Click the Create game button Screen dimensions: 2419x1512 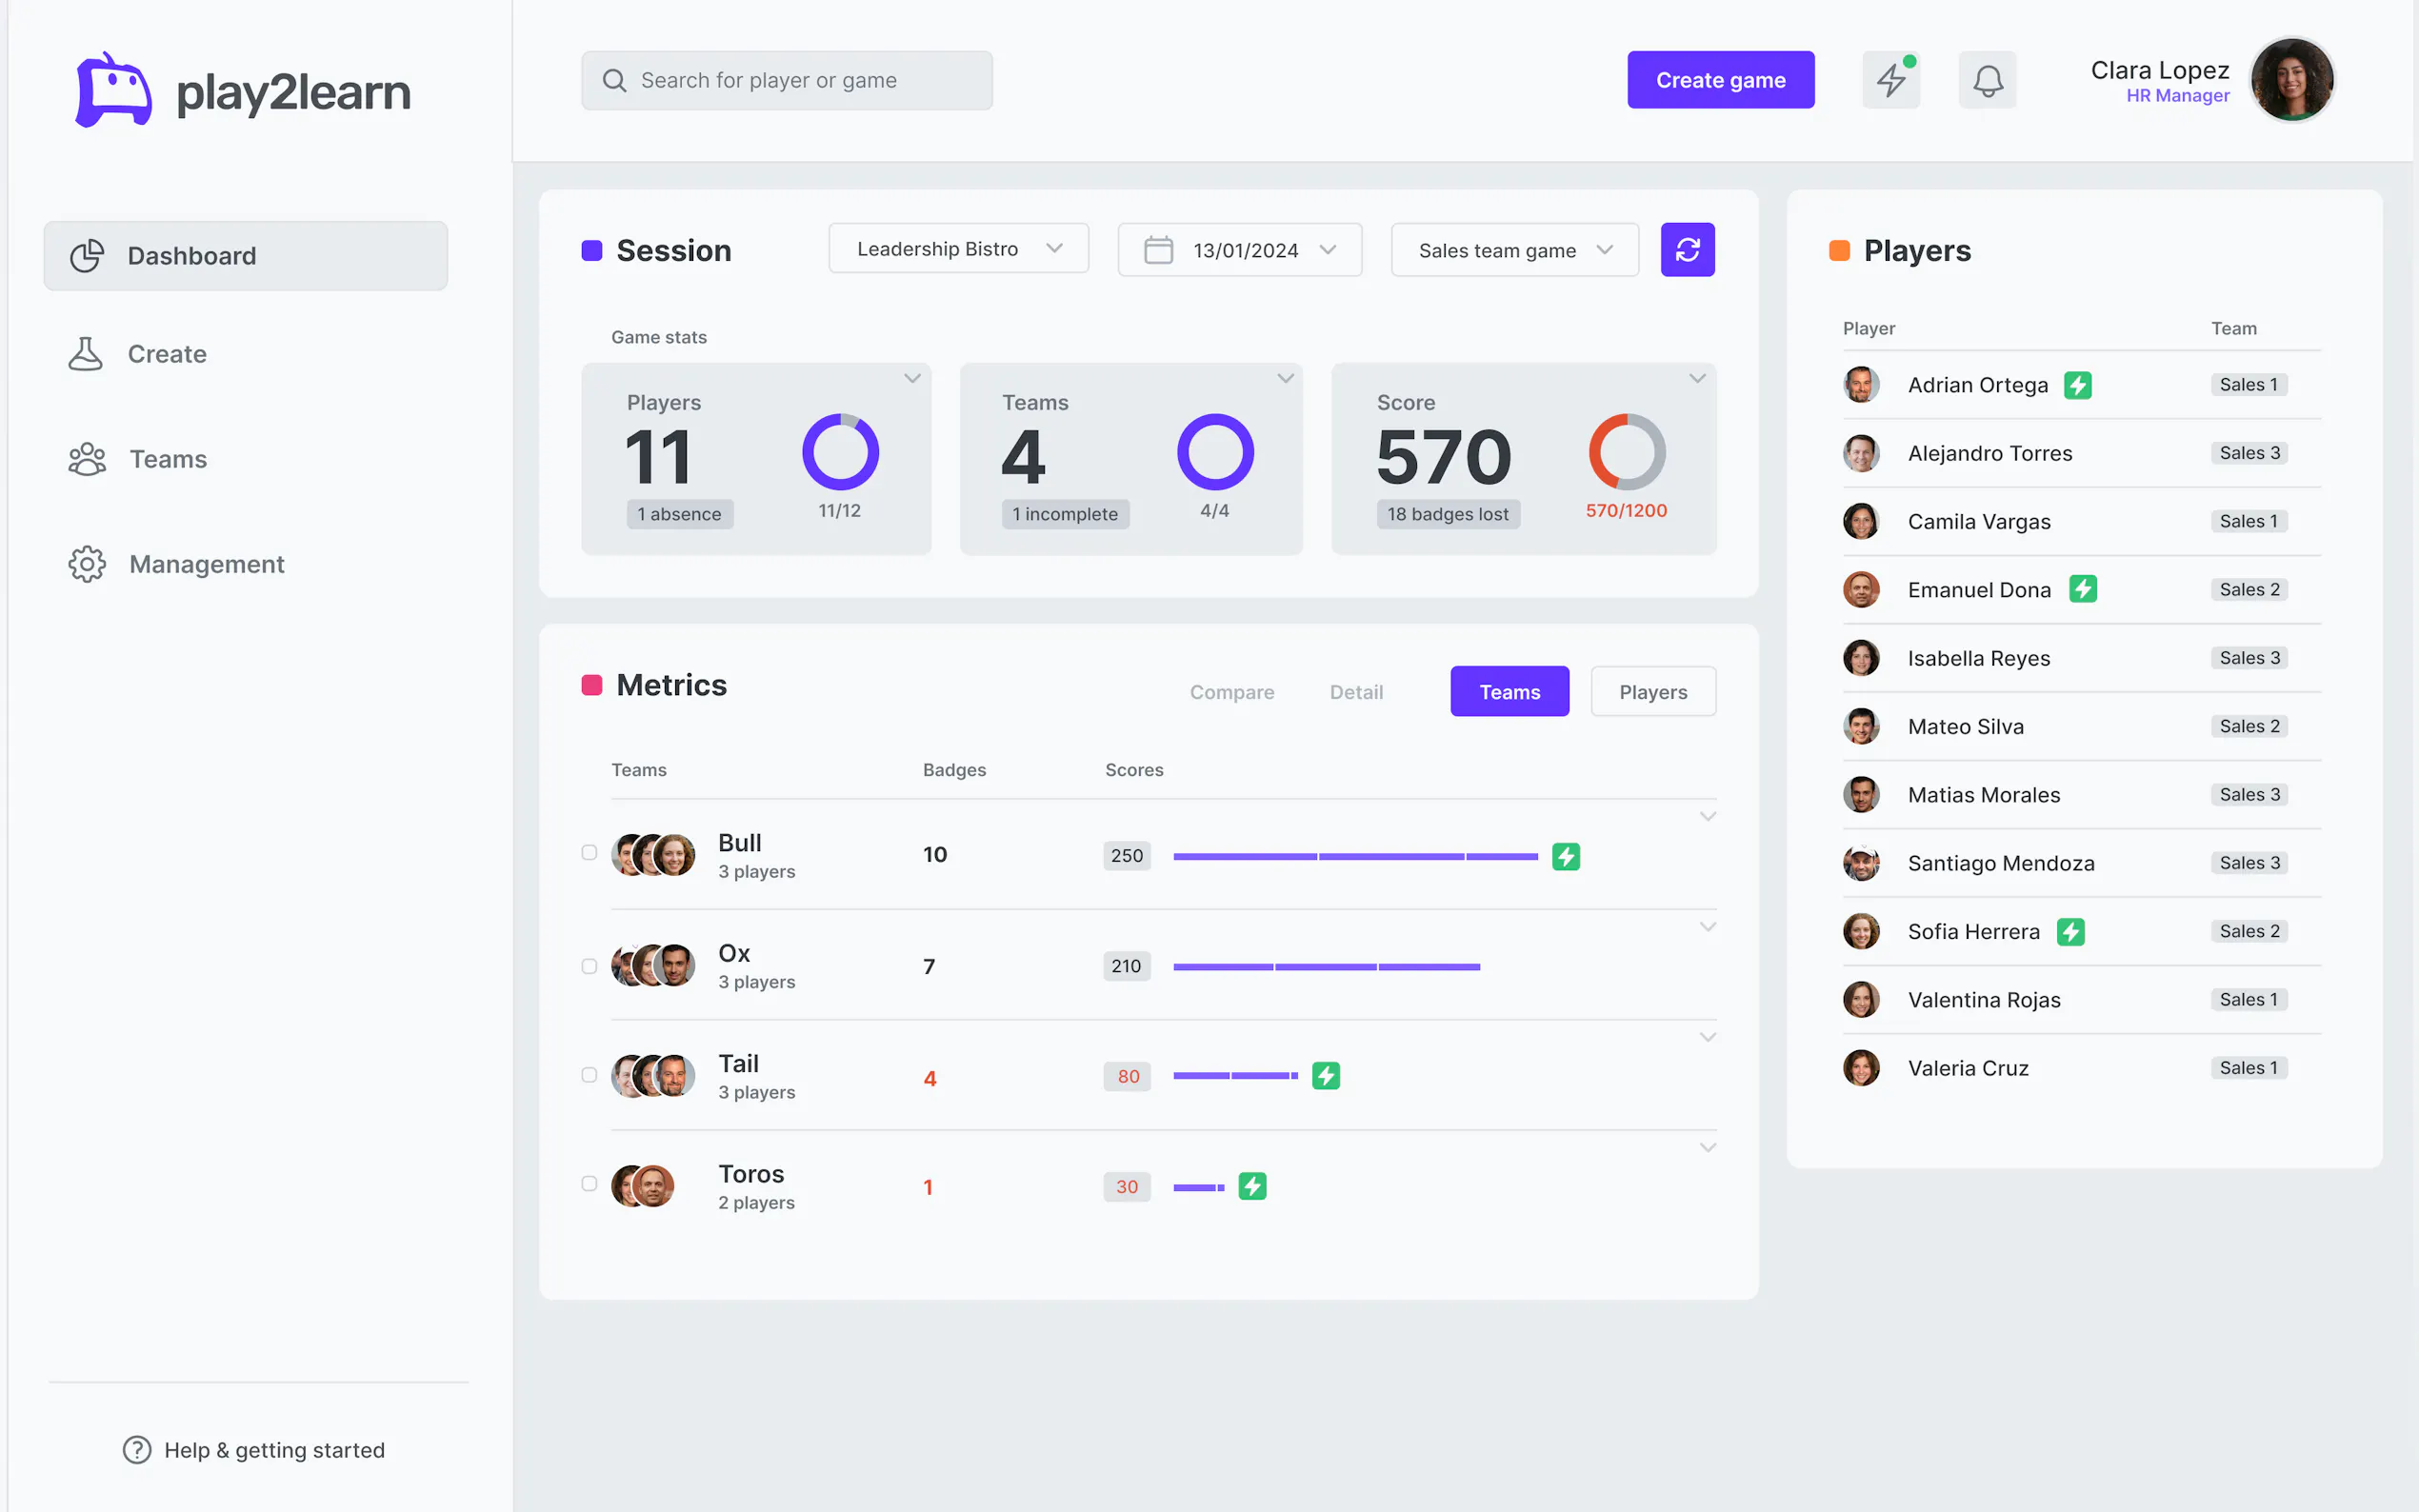pyautogui.click(x=1720, y=80)
